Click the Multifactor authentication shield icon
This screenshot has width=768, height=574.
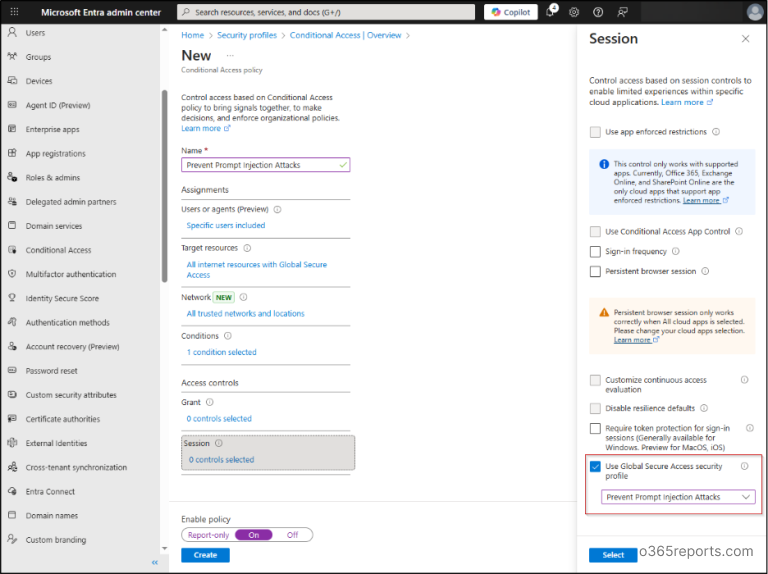[12, 274]
